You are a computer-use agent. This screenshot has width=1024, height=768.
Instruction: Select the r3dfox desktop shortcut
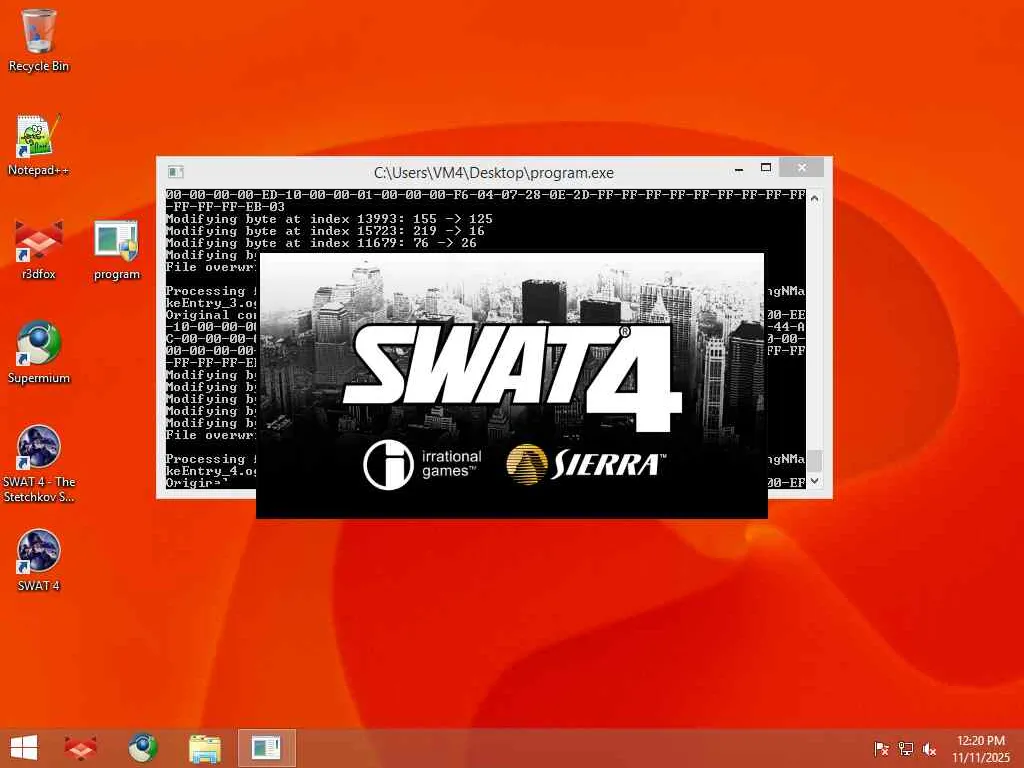click(x=39, y=249)
